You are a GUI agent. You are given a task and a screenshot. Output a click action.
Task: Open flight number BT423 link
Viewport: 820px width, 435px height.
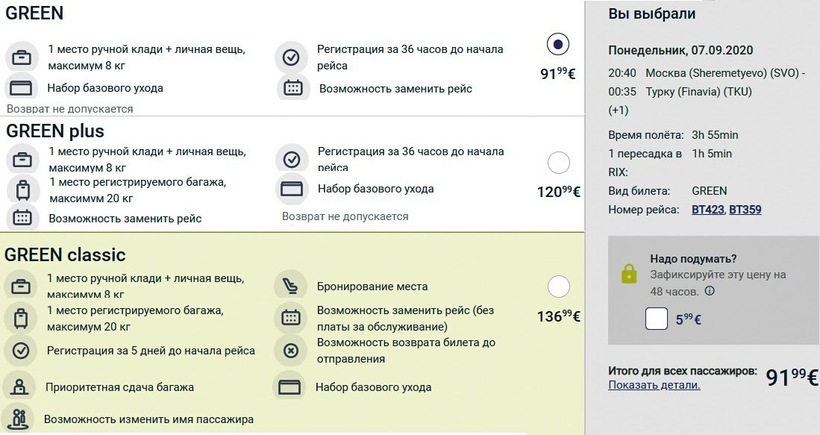tap(708, 209)
